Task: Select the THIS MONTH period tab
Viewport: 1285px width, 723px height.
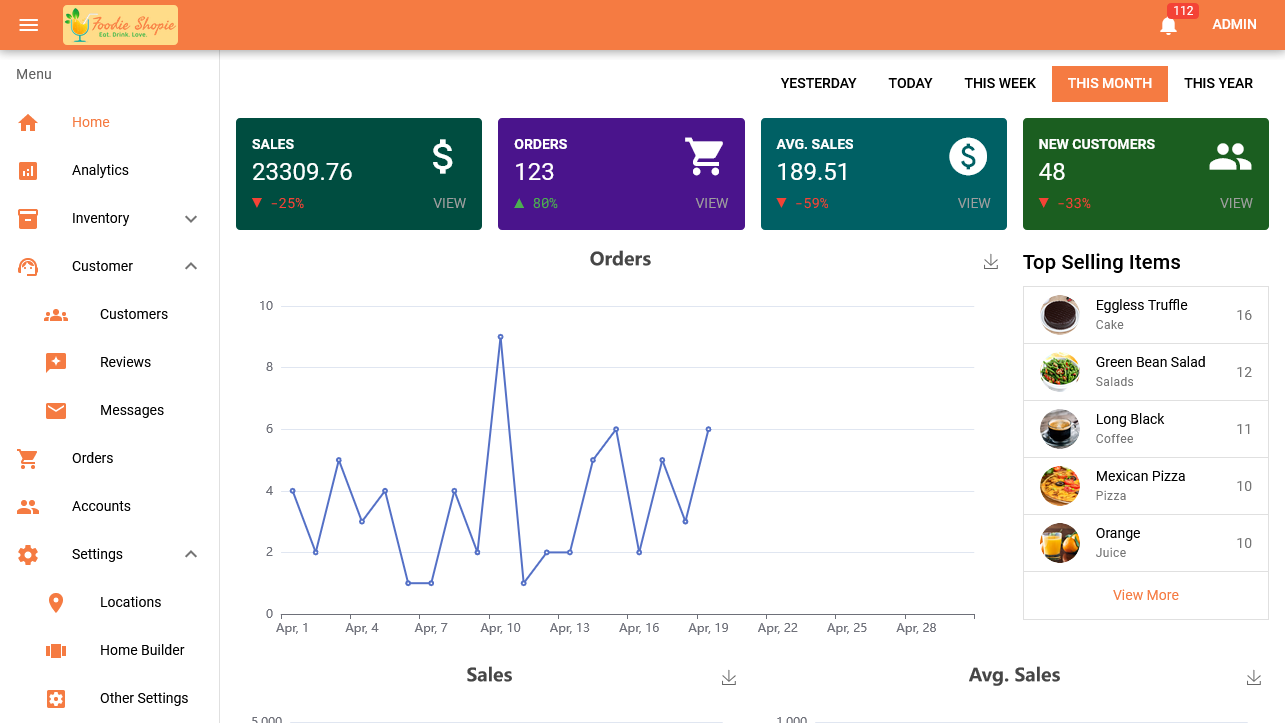Action: (x=1110, y=83)
